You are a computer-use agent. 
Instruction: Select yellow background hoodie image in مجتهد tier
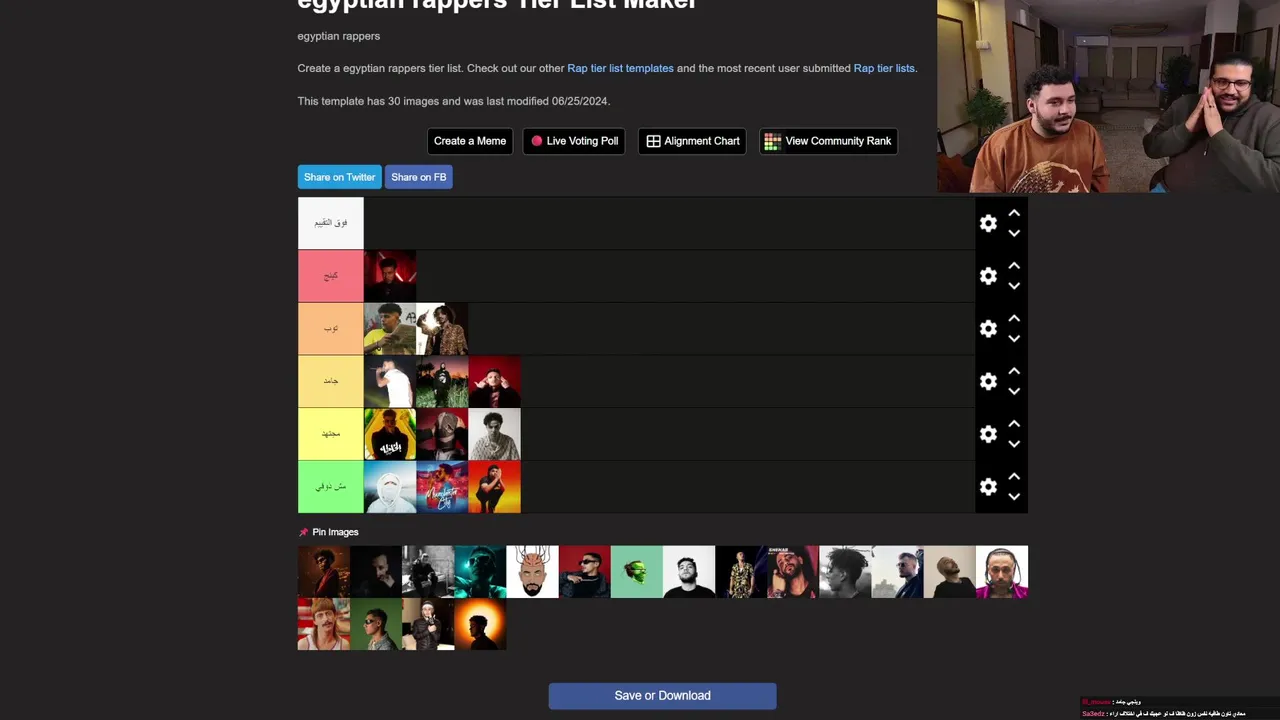point(390,434)
